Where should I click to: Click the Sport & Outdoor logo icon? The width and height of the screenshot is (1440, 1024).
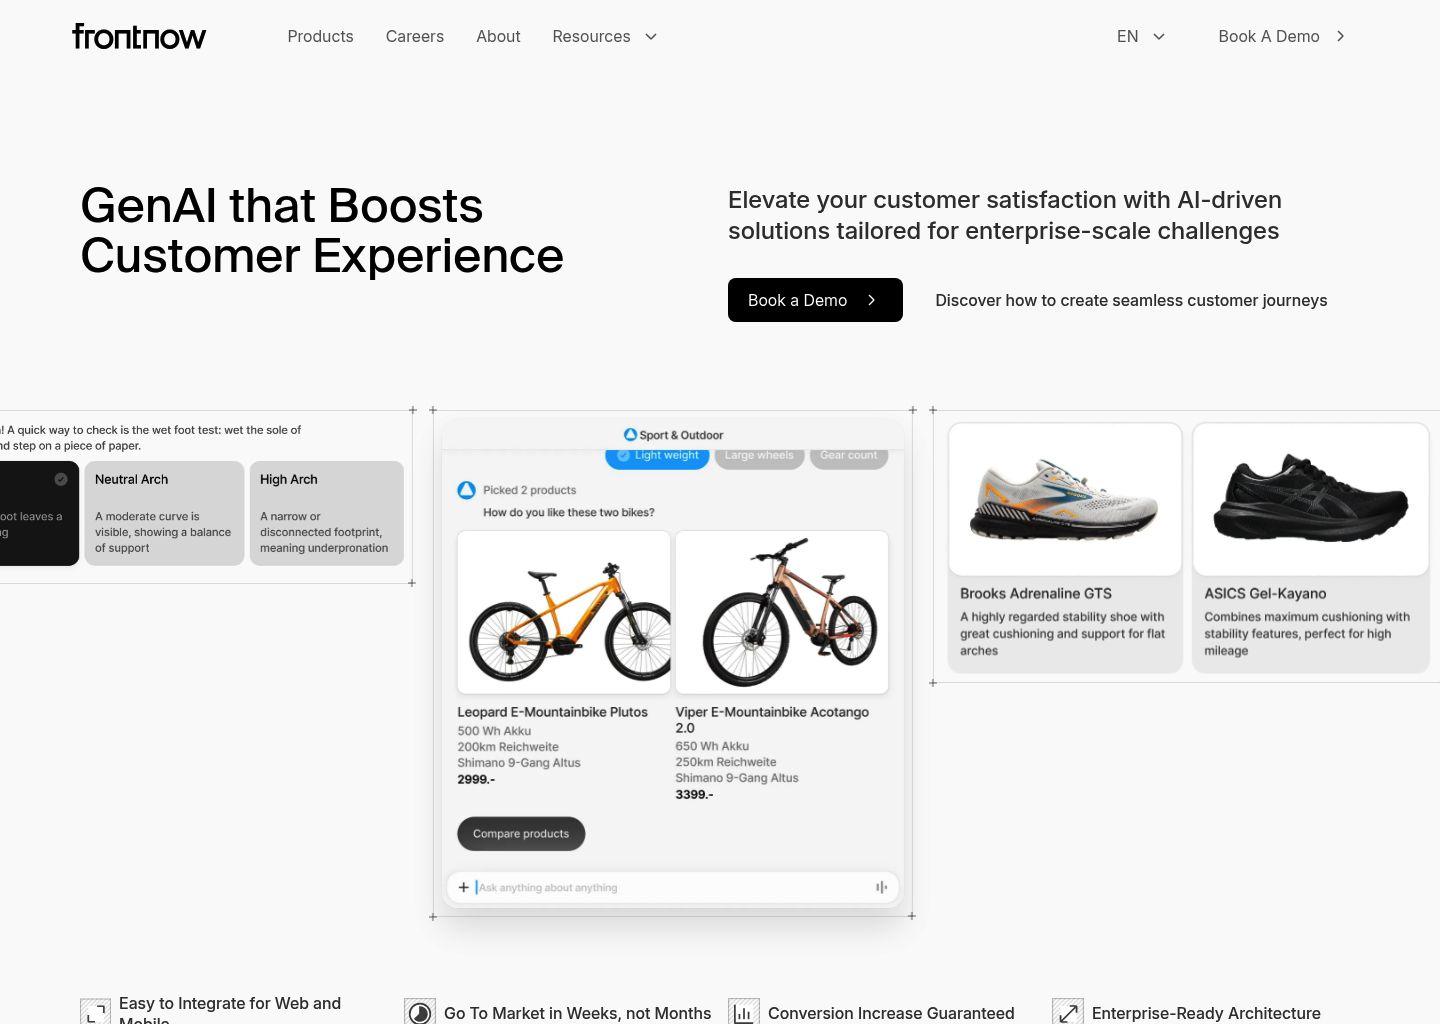pos(630,435)
